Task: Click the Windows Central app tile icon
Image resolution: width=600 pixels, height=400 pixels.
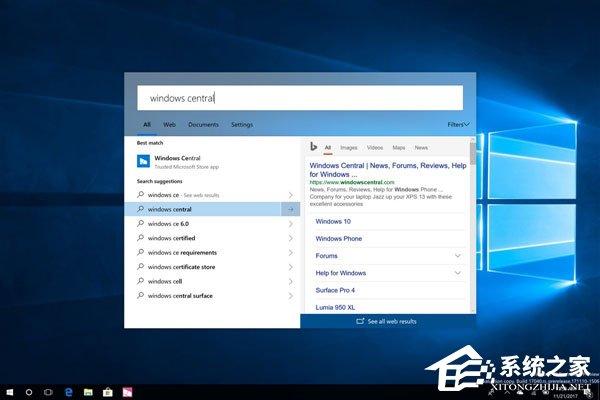Action: pos(143,161)
